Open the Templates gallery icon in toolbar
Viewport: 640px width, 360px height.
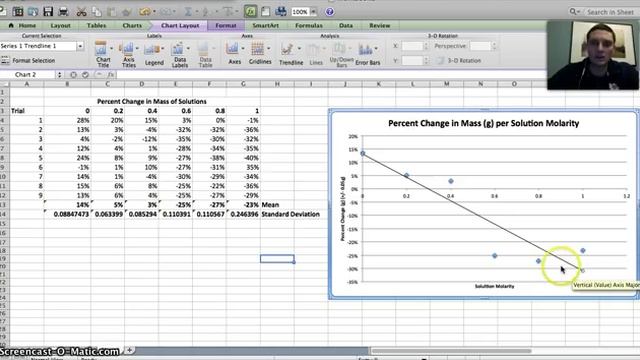pos(18,11)
